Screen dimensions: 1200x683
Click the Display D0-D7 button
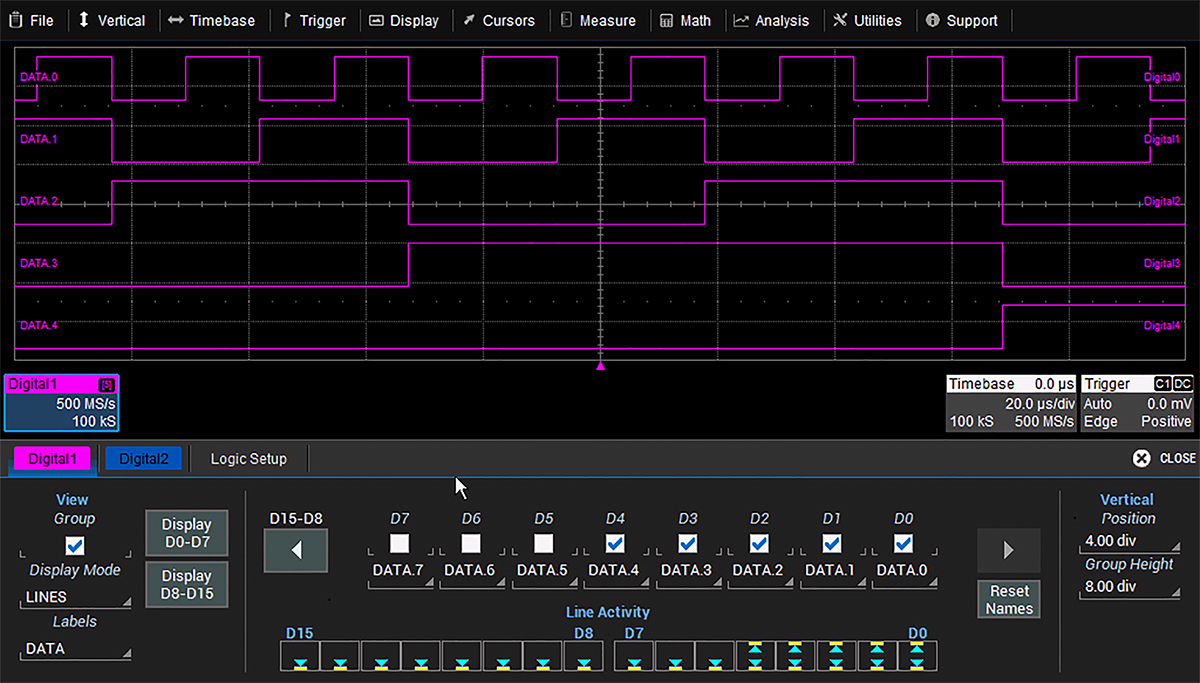pos(186,533)
